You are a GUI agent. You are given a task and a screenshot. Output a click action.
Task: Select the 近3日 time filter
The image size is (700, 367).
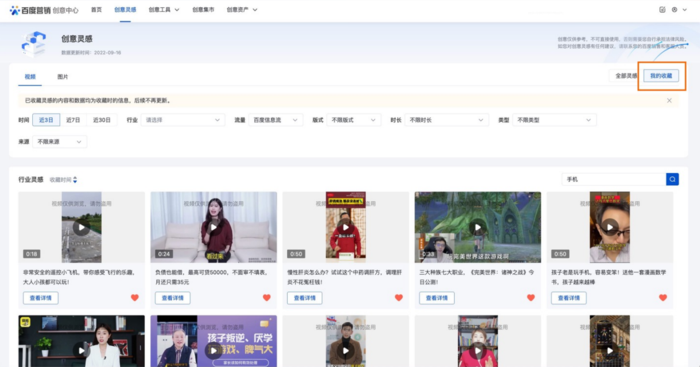click(46, 120)
